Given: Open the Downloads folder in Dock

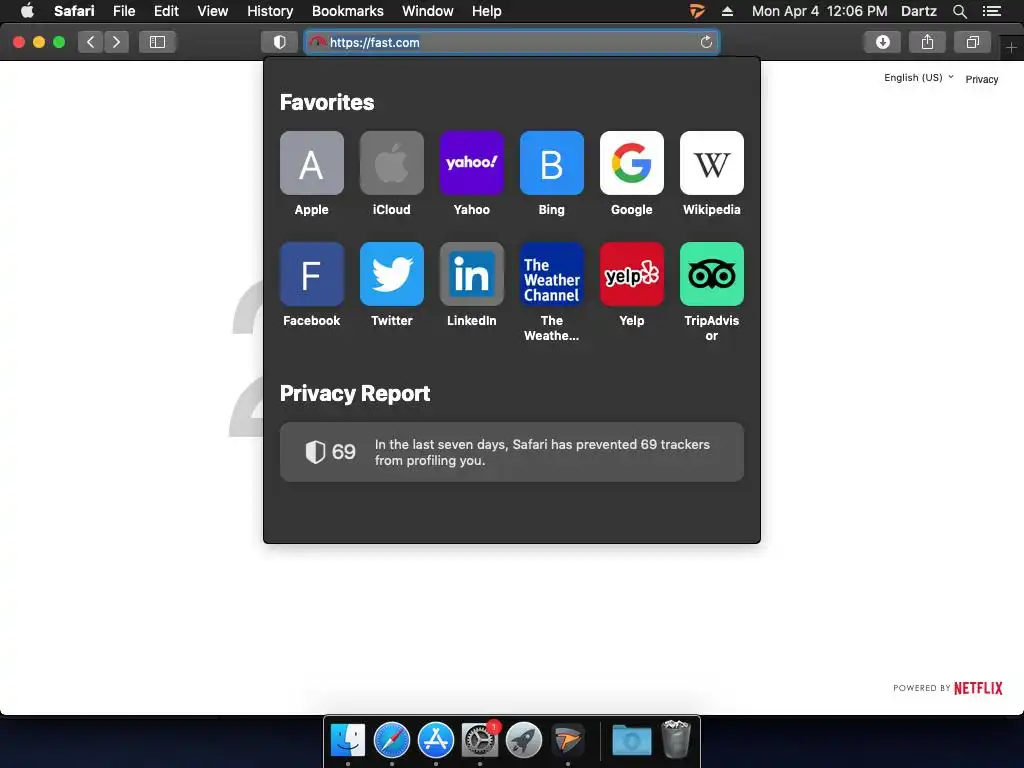Looking at the screenshot, I should point(632,740).
